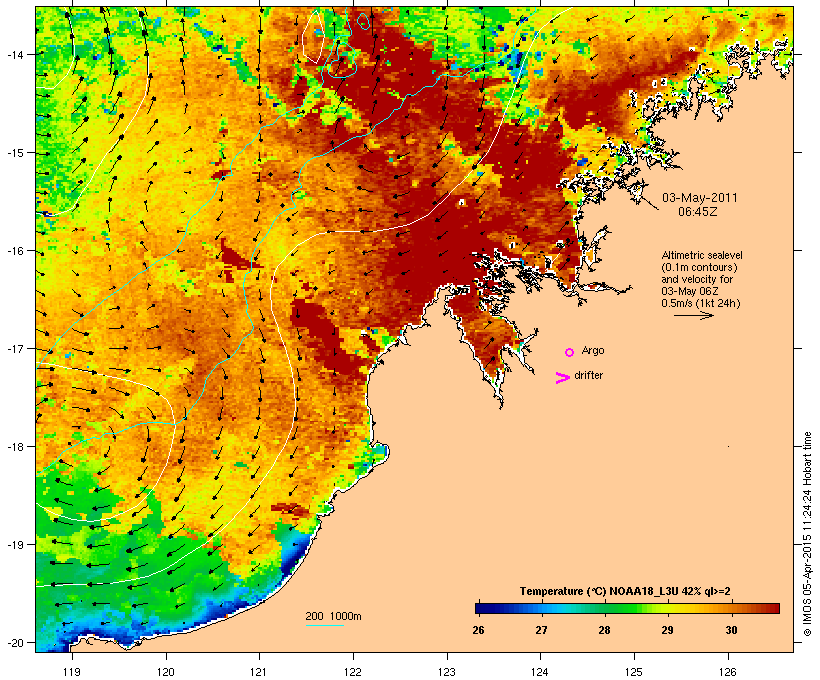
Task: Click the magenta drifter arrow symbol
Action: coord(563,378)
